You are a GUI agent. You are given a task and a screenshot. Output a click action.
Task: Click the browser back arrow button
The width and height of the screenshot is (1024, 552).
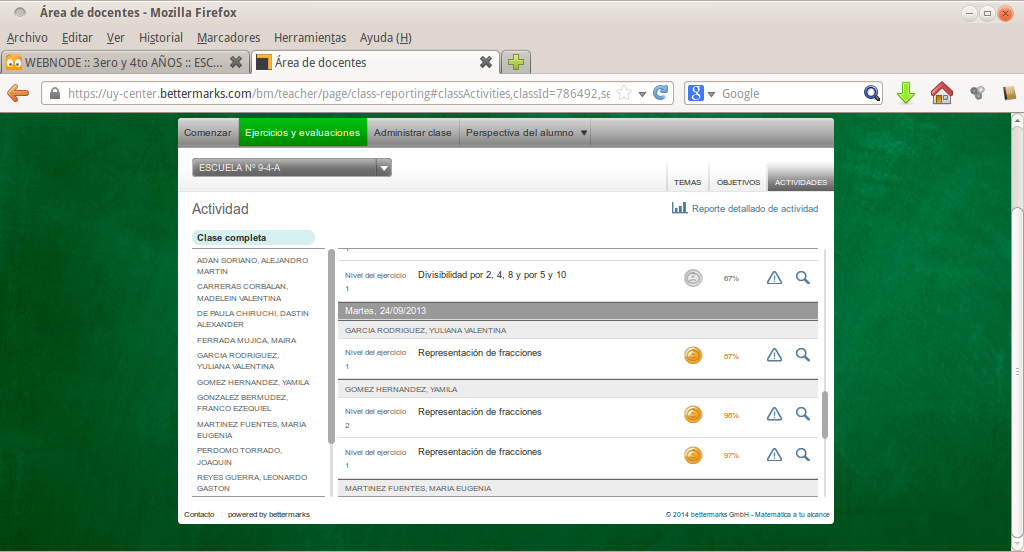(18, 93)
